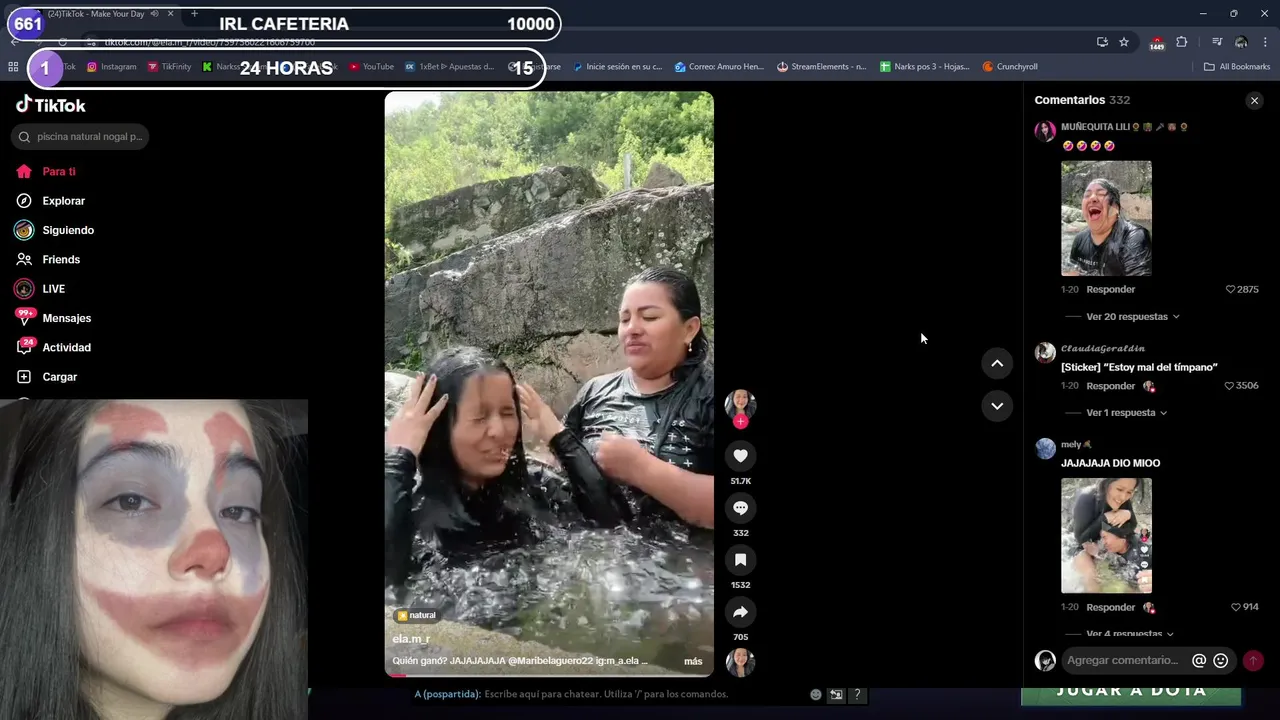Open emoji icon in stream chat bar

(x=816, y=694)
